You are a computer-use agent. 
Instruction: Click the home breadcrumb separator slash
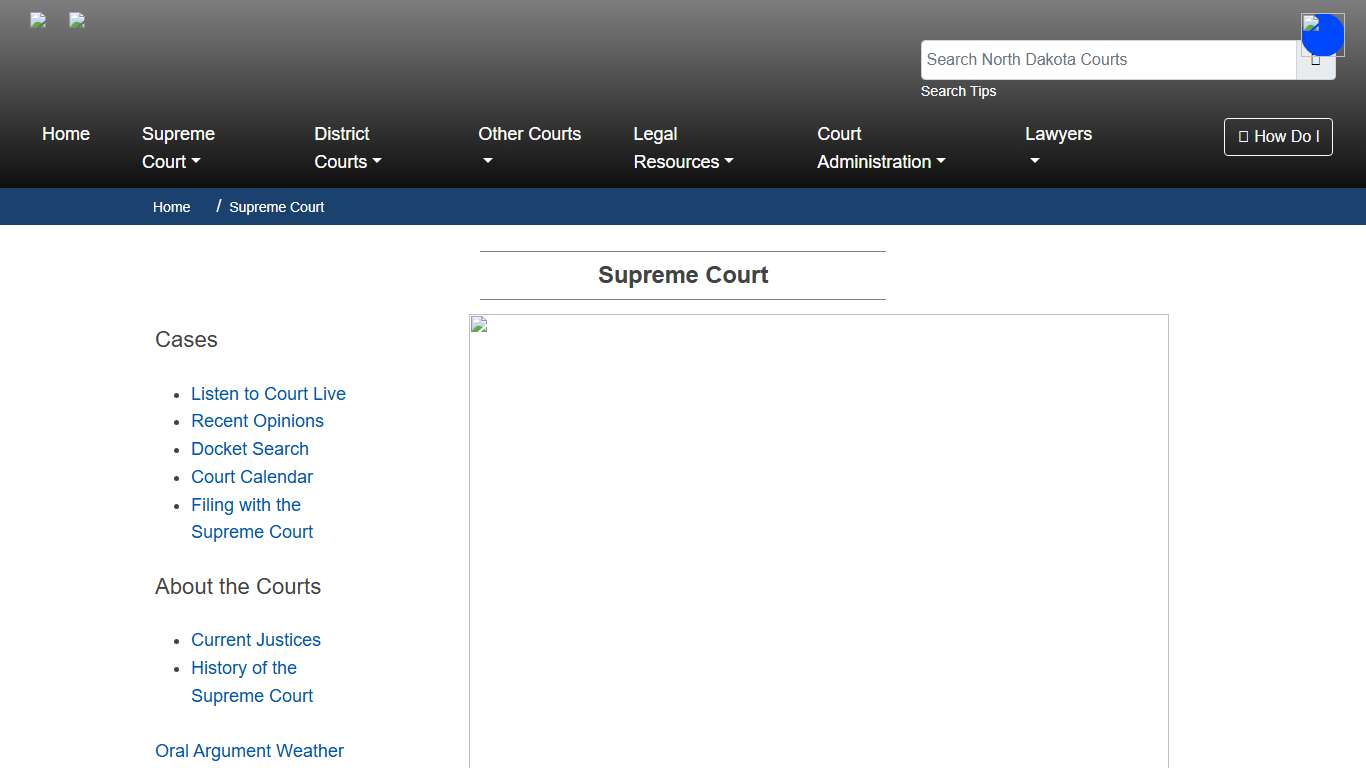click(x=216, y=205)
